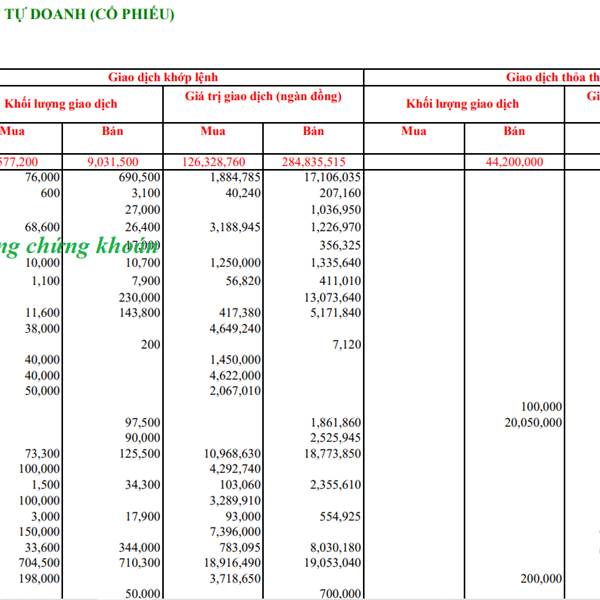Click the cell 690,500
This screenshot has height=600, width=600.
click(139, 177)
